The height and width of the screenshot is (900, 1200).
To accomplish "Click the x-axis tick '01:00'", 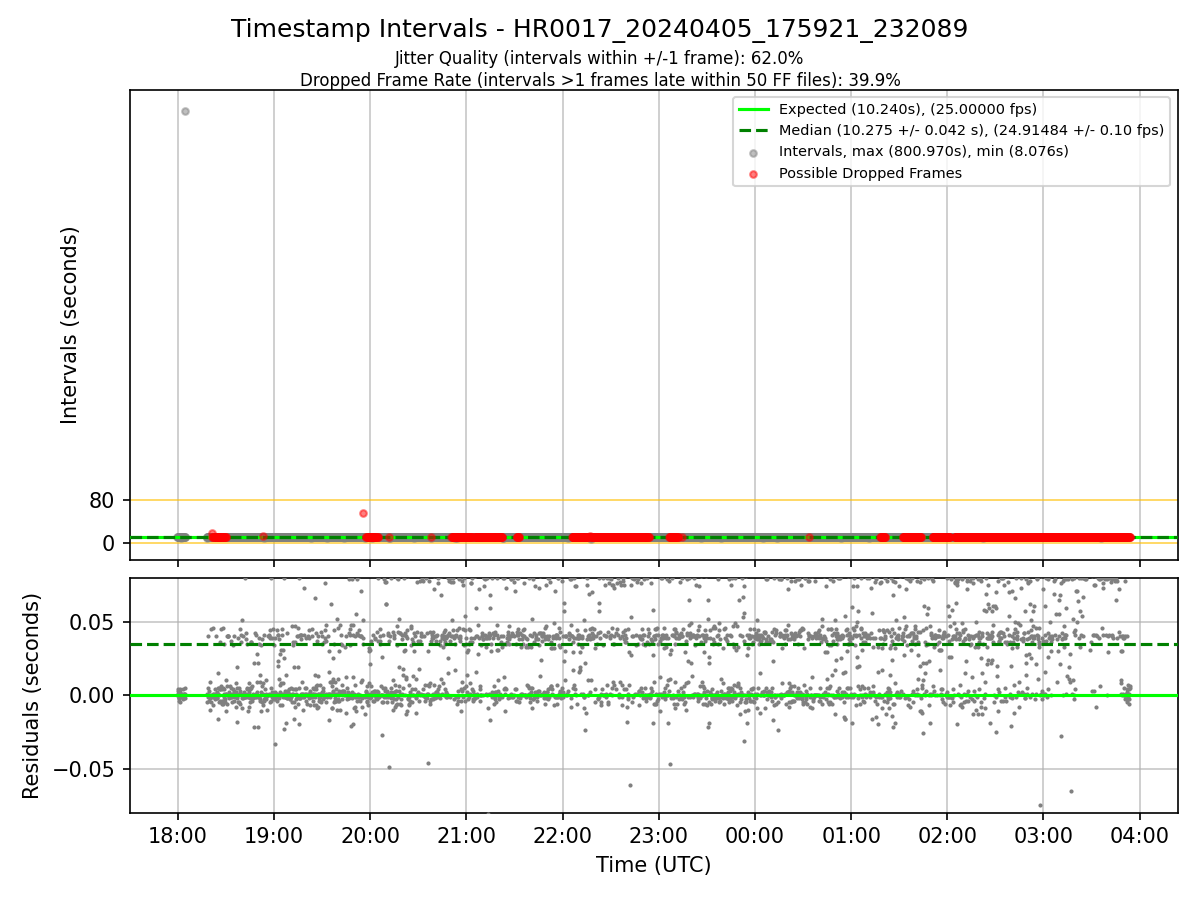I will click(851, 835).
